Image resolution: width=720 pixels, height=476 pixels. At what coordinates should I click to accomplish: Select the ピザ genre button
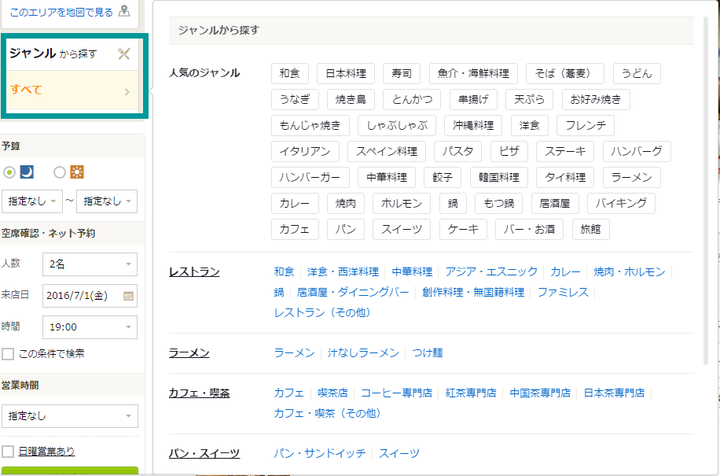click(509, 151)
